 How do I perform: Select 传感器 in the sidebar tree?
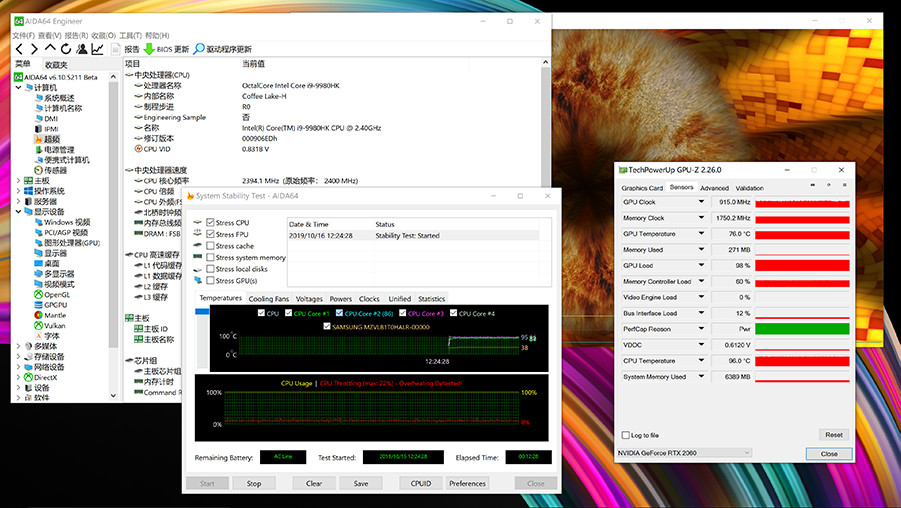[56, 170]
